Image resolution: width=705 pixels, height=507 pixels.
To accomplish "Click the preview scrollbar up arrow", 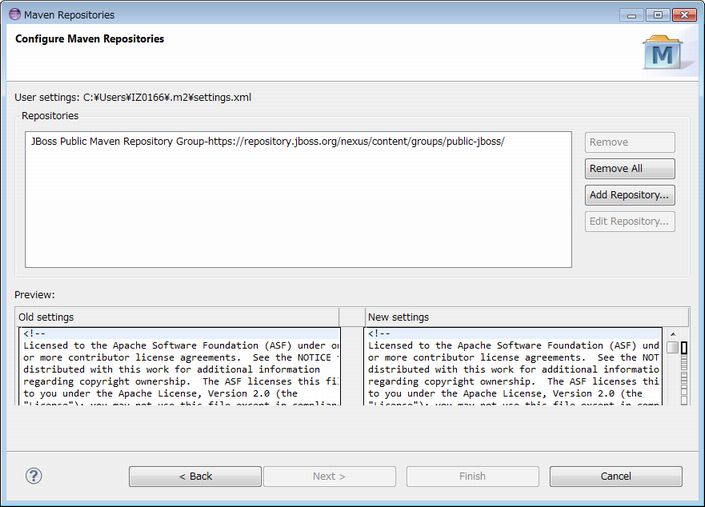I will point(673,334).
